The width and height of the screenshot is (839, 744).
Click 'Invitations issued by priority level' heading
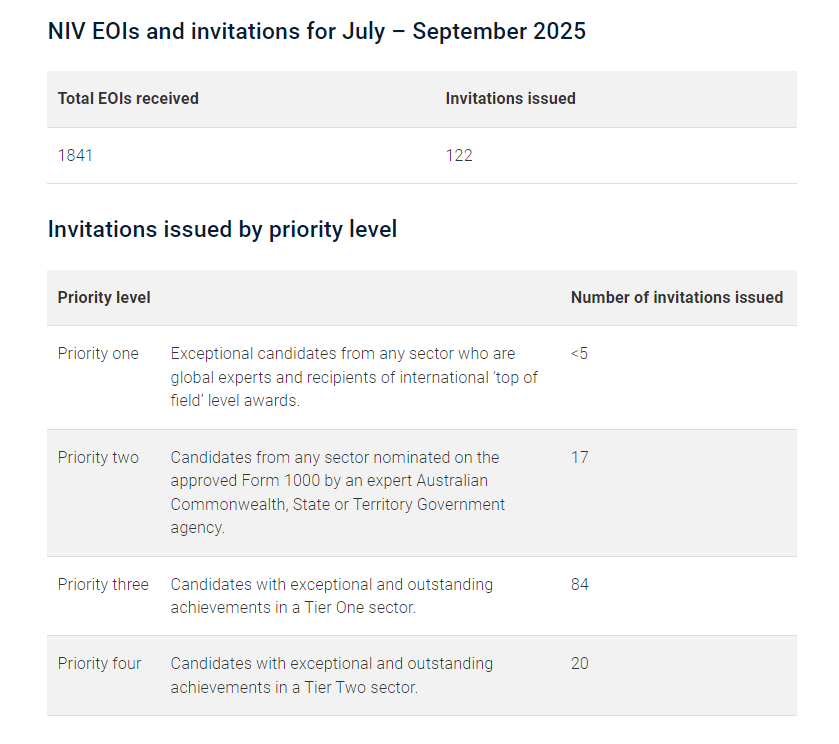(x=222, y=229)
